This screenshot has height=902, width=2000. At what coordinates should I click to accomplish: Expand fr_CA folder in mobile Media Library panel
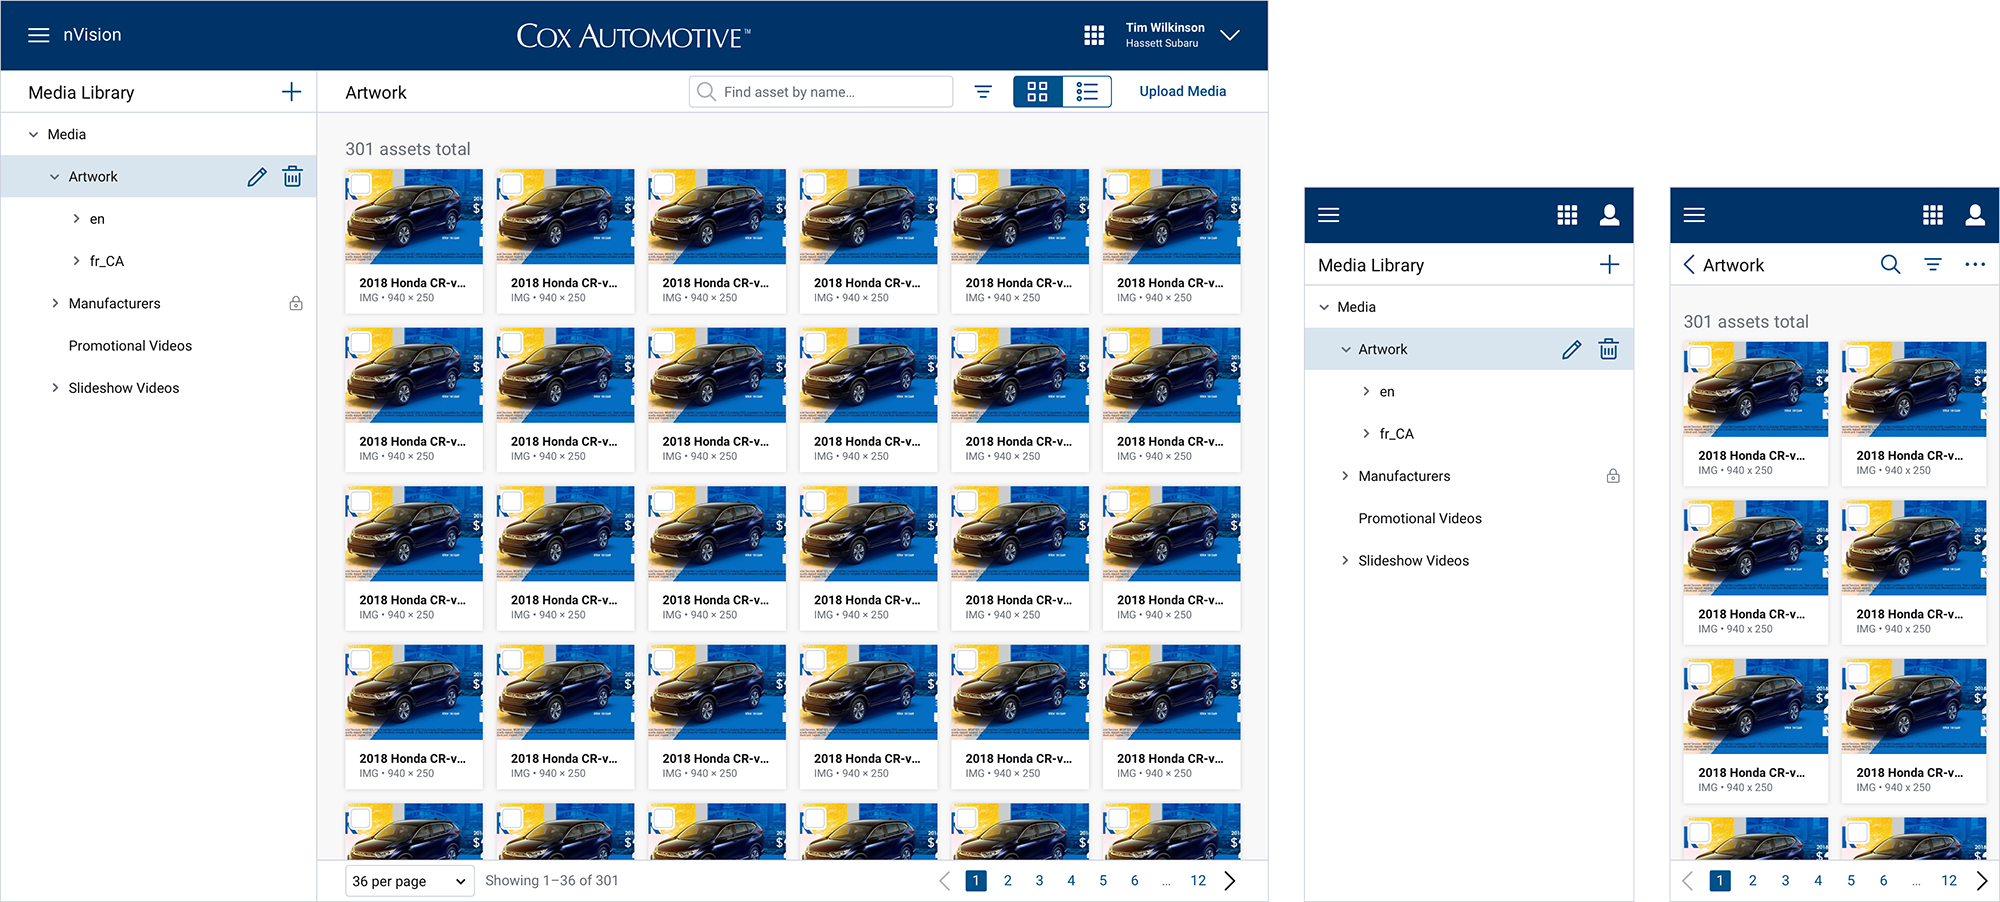click(x=1366, y=434)
